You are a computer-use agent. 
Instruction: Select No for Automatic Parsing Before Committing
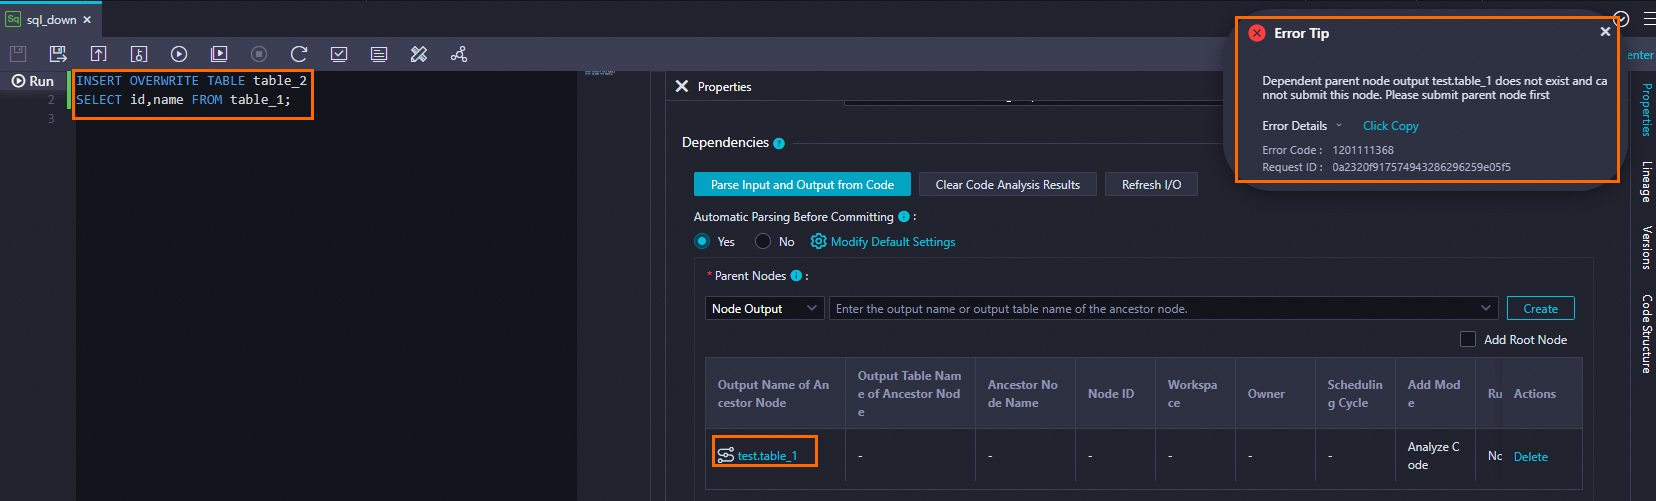pyautogui.click(x=763, y=241)
